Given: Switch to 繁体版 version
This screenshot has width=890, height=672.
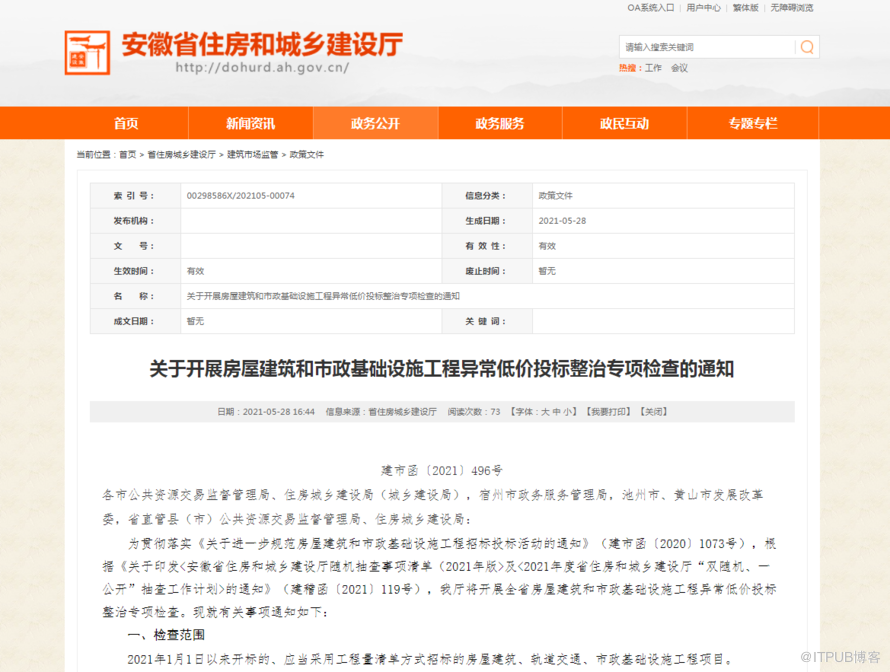Looking at the screenshot, I should [746, 8].
